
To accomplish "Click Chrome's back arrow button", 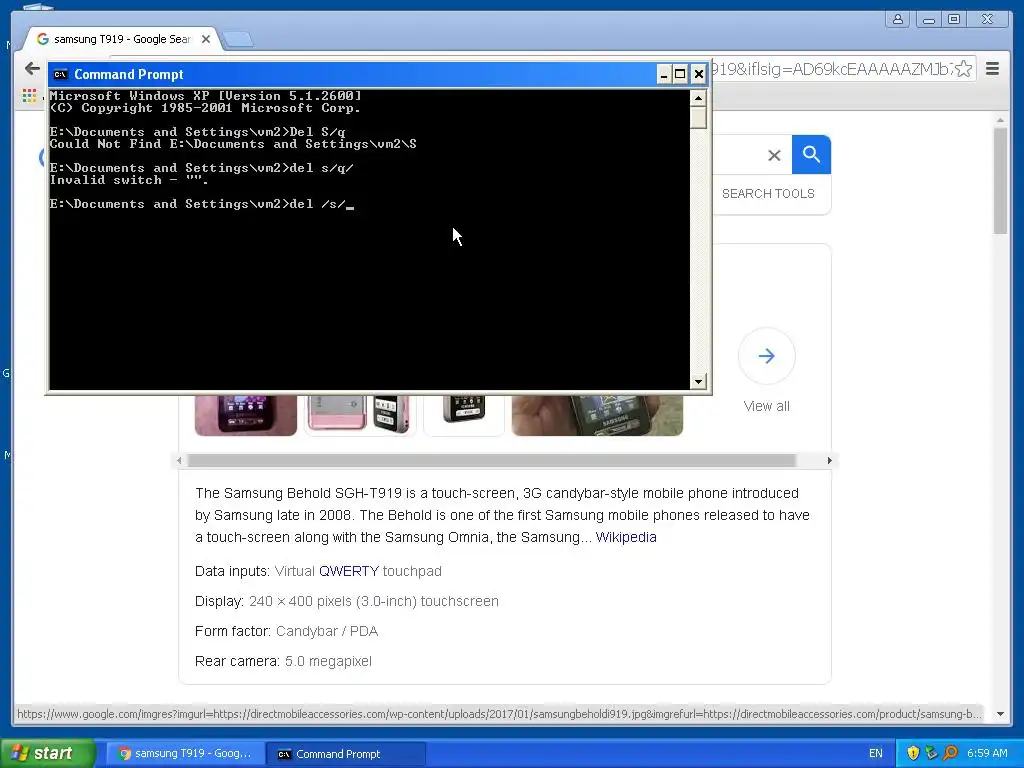I will click(x=32, y=69).
